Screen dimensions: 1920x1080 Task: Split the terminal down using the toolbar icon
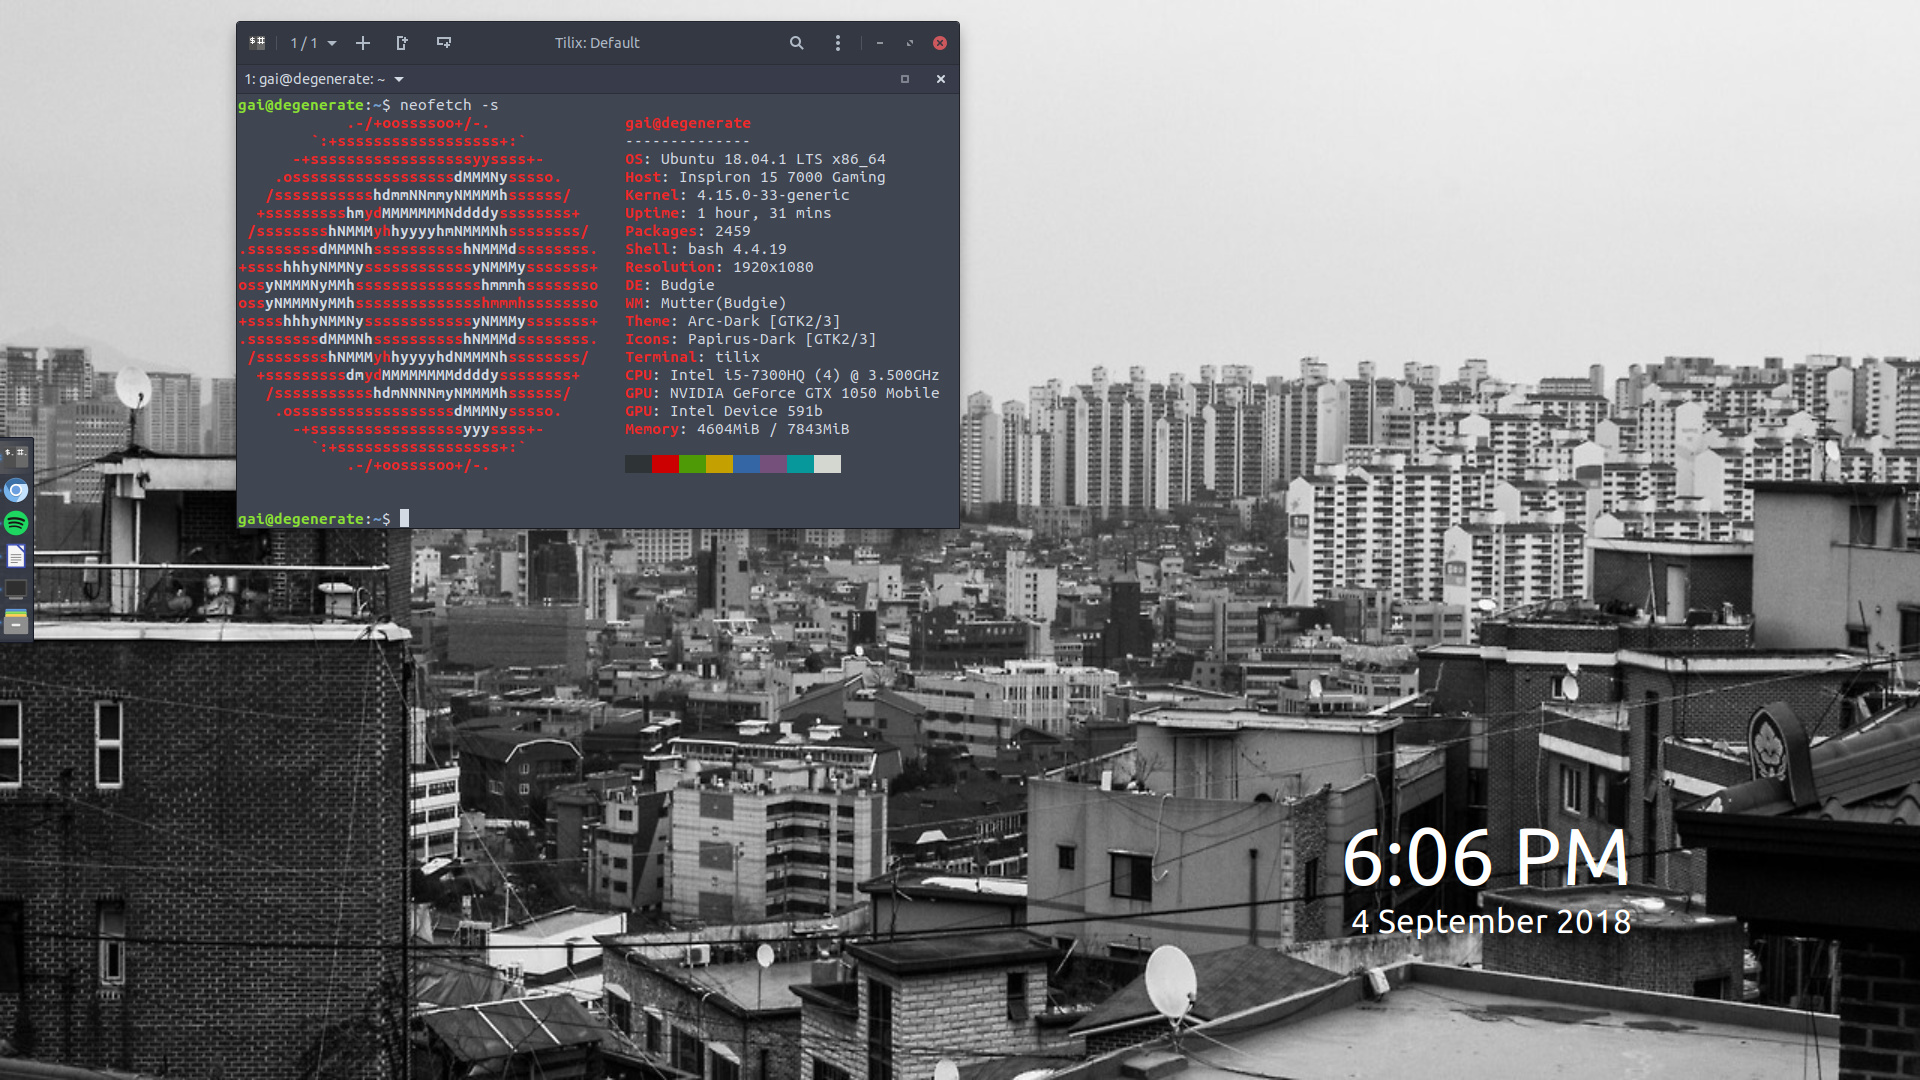coord(445,43)
